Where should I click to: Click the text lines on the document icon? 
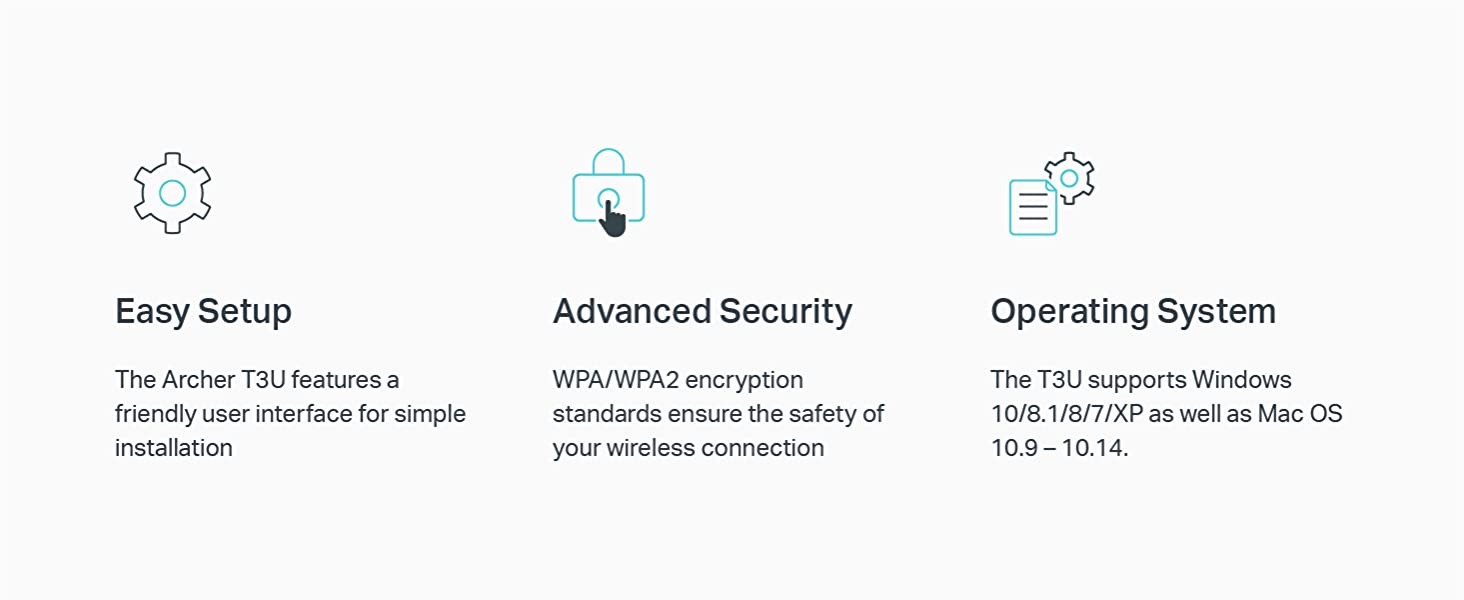point(1033,208)
